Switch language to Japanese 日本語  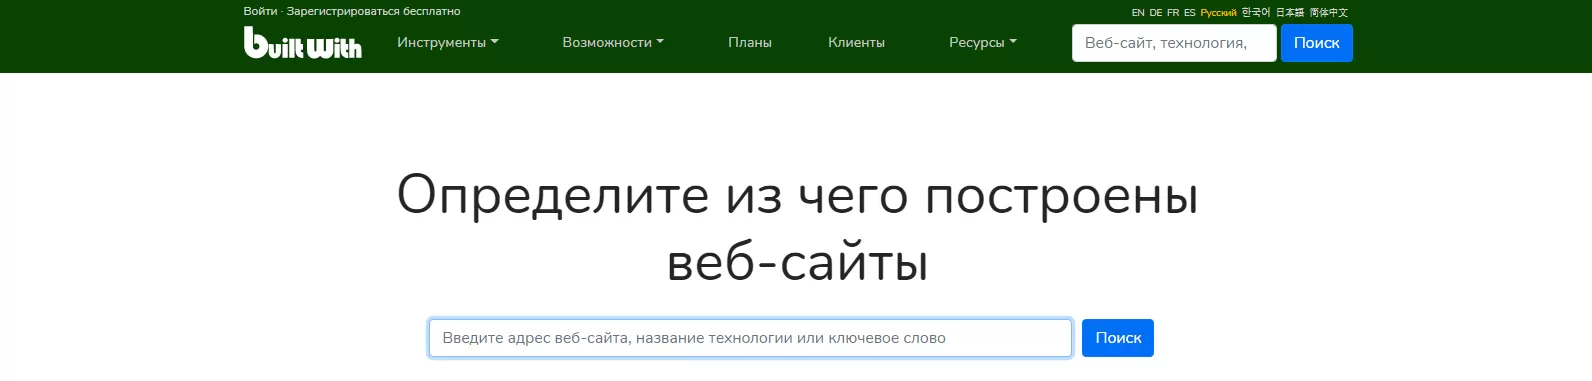click(1290, 13)
